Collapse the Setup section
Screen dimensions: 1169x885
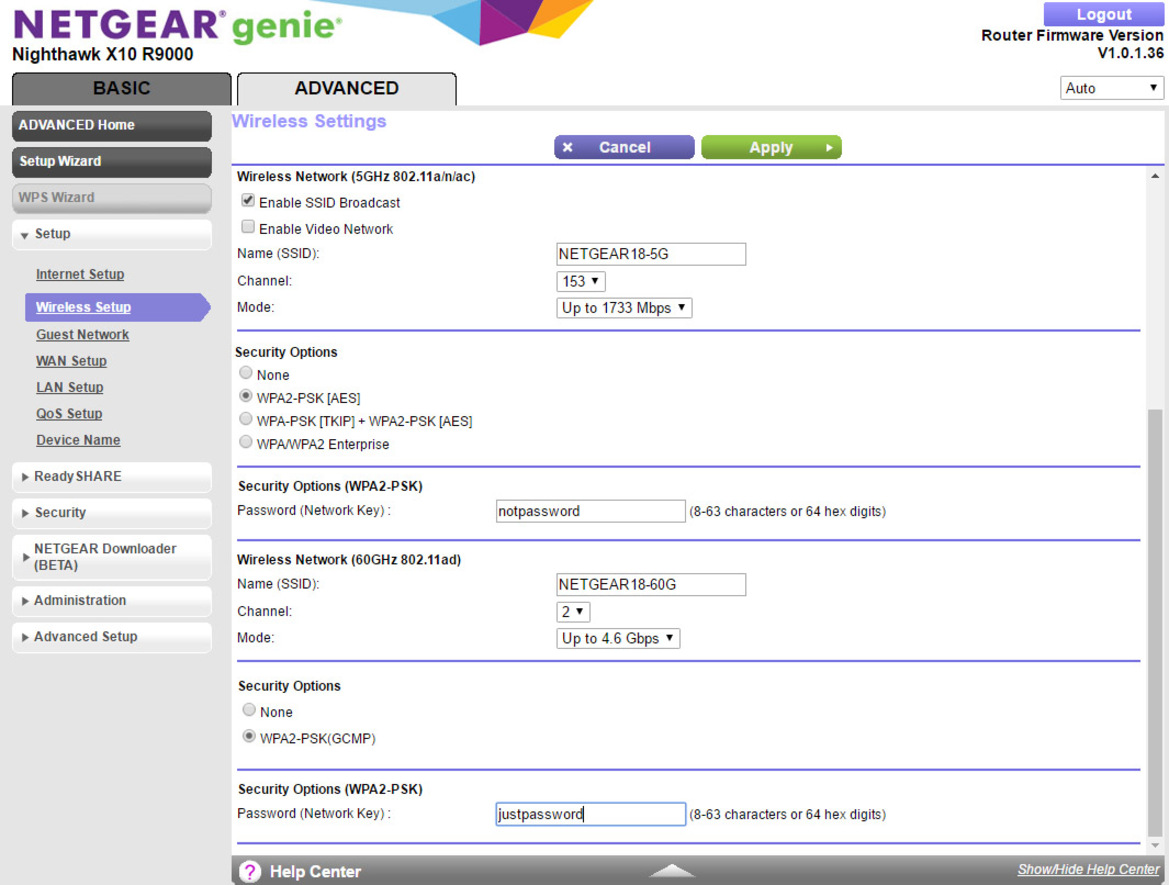(112, 234)
